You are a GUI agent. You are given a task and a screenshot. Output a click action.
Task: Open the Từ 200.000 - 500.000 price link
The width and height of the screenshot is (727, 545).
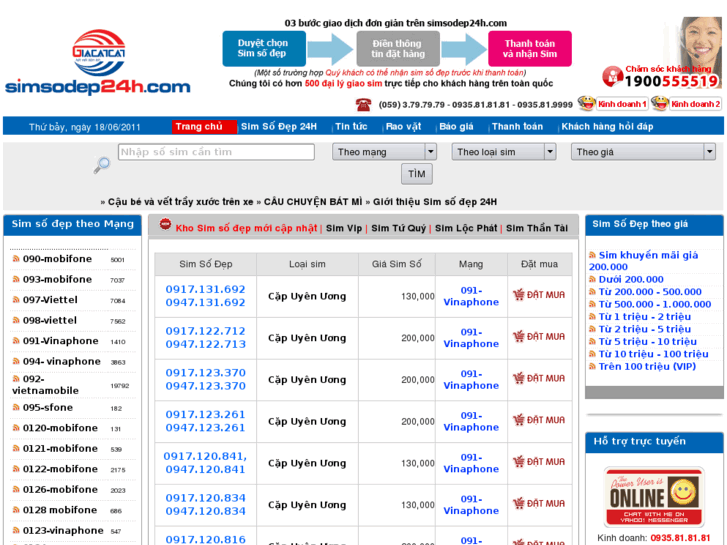point(650,292)
